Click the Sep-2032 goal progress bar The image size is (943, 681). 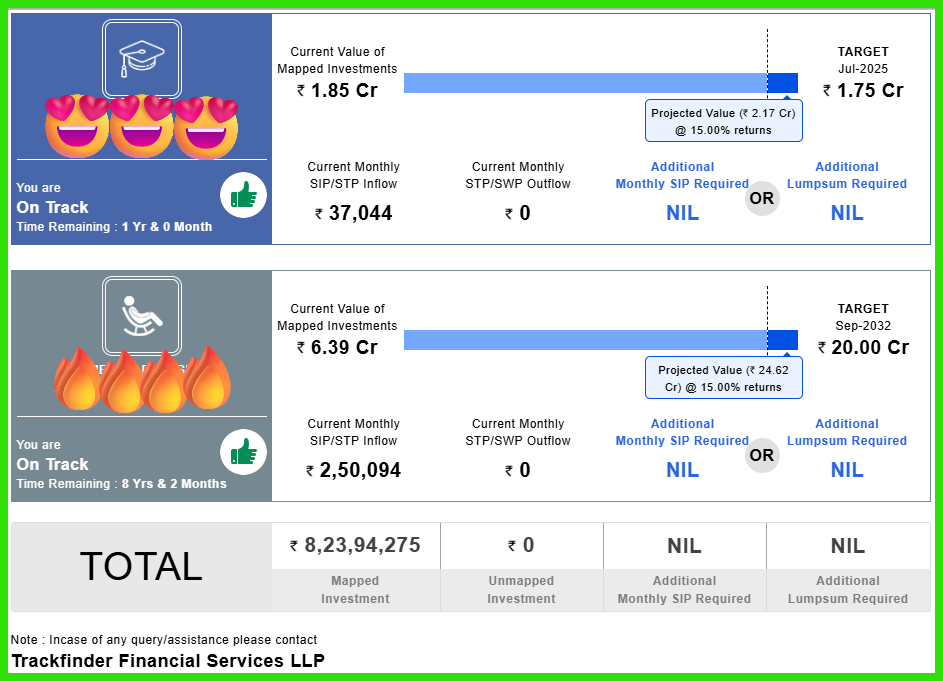600,340
